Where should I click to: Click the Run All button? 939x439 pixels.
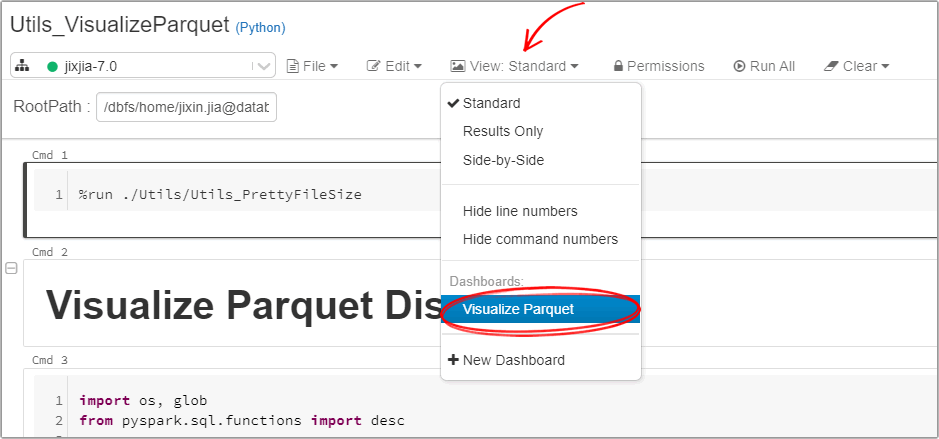click(764, 66)
